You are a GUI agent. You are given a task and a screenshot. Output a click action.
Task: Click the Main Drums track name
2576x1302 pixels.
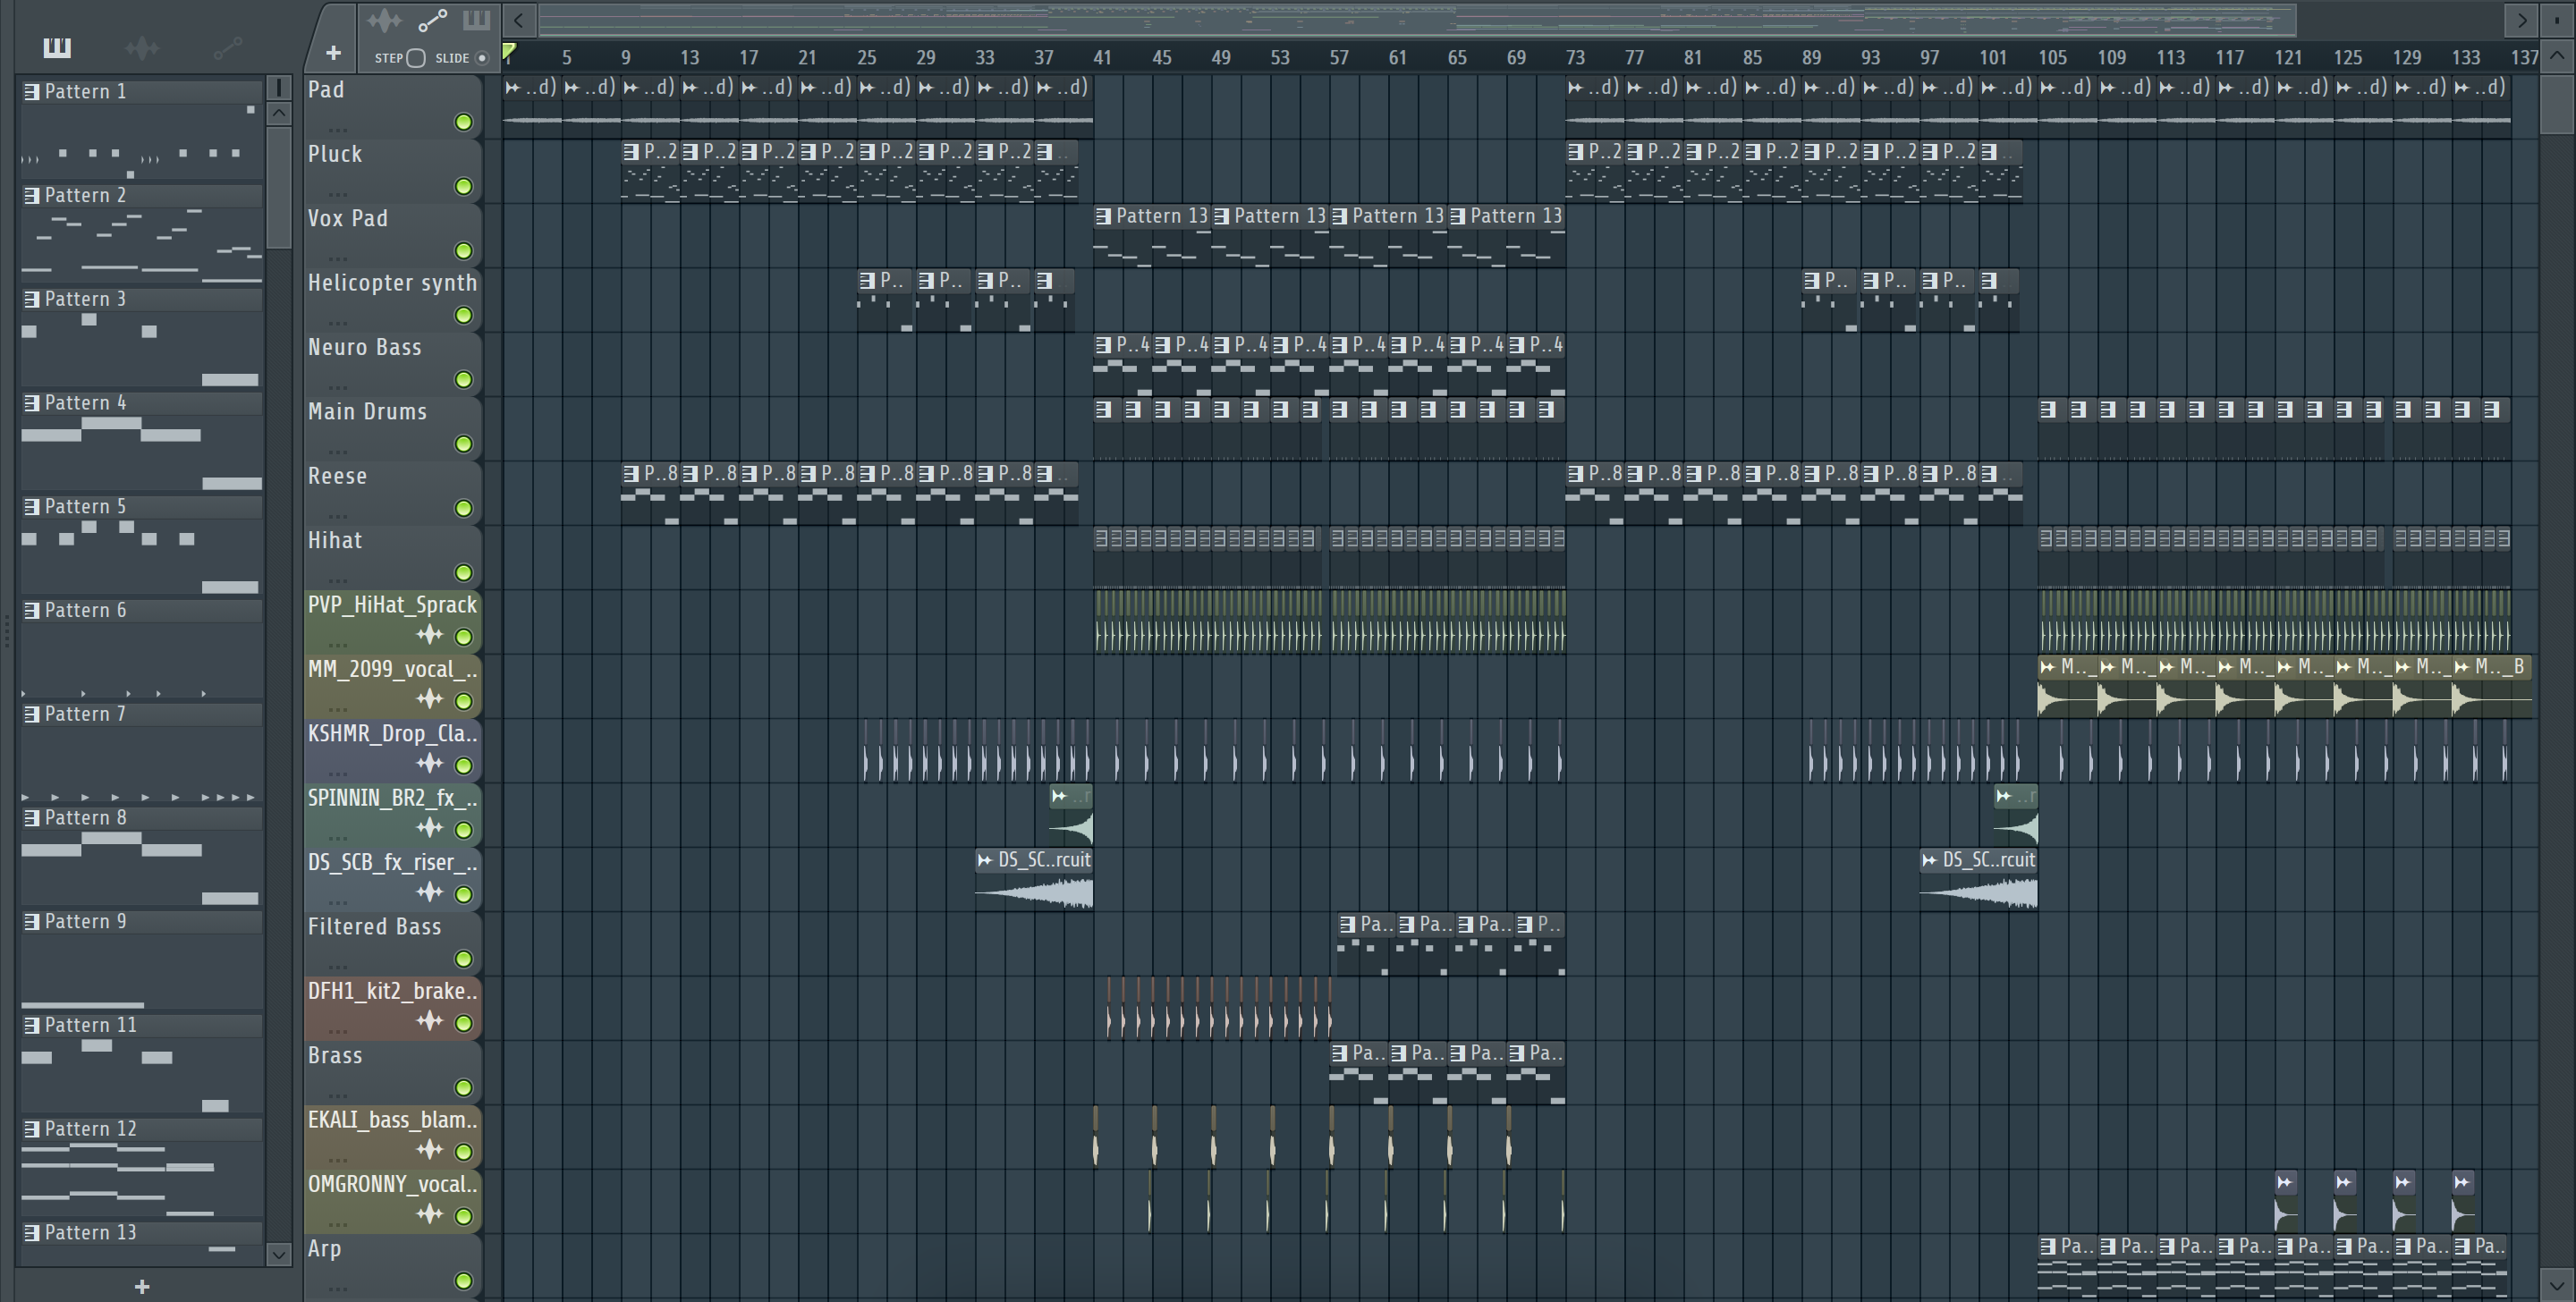point(367,412)
